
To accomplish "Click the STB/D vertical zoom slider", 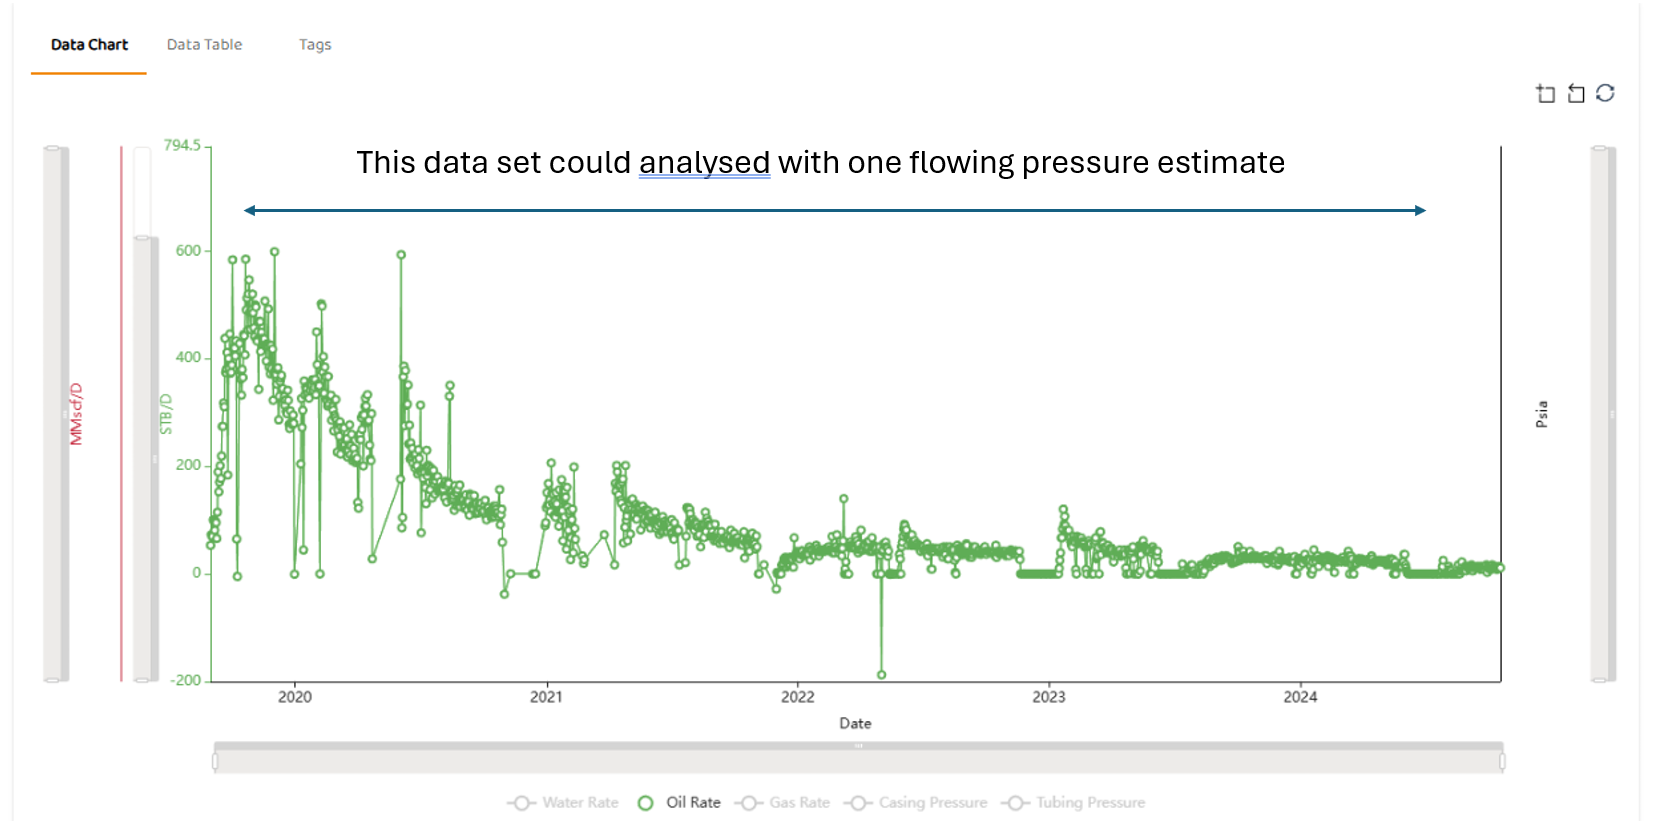I will [x=143, y=459].
